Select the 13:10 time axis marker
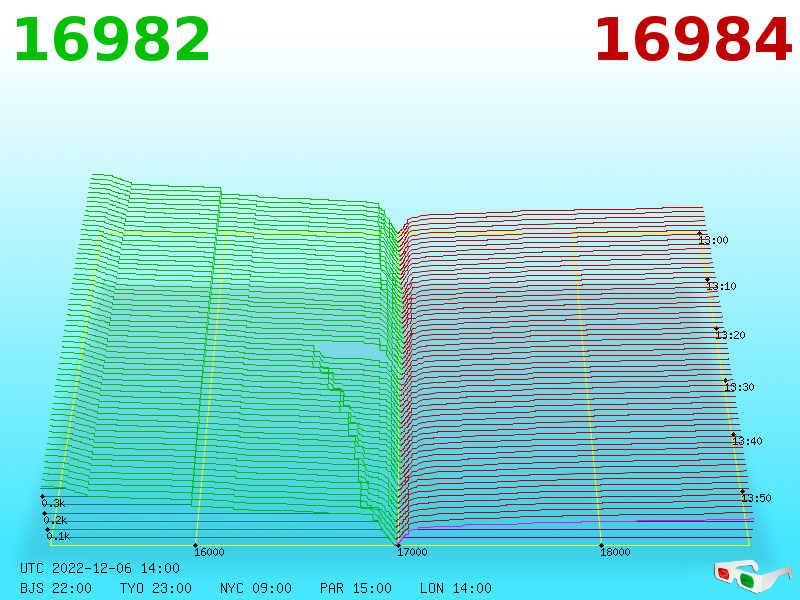800x600 pixels. 721,286
